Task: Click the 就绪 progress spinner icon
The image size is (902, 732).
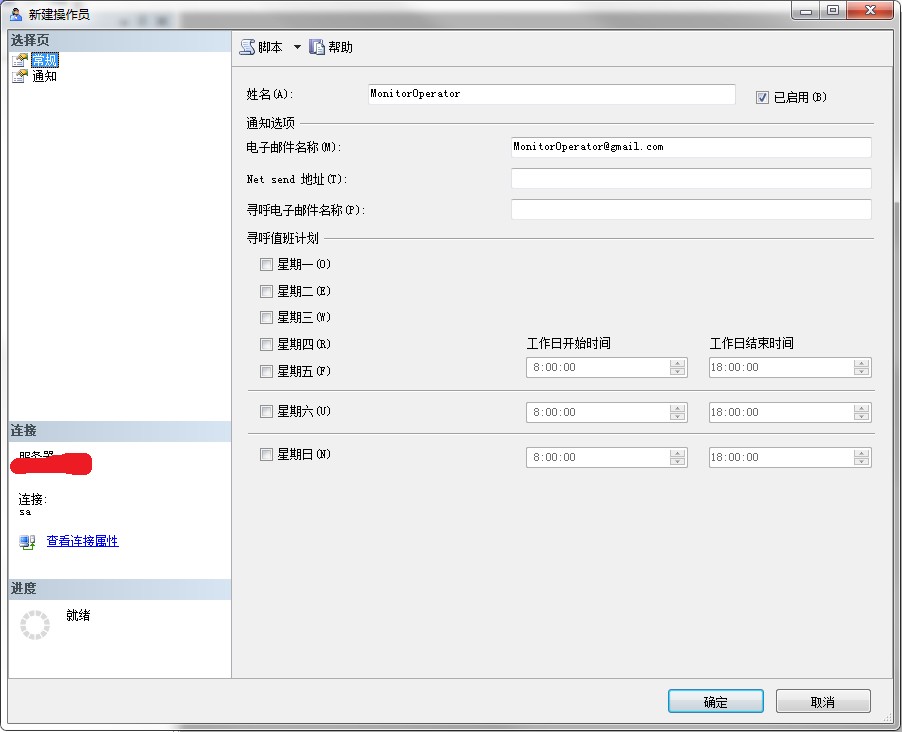Action: click(x=35, y=625)
